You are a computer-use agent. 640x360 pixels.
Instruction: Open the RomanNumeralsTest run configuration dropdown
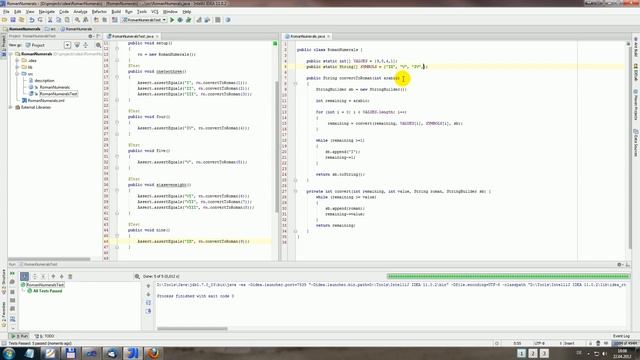pos(144,20)
